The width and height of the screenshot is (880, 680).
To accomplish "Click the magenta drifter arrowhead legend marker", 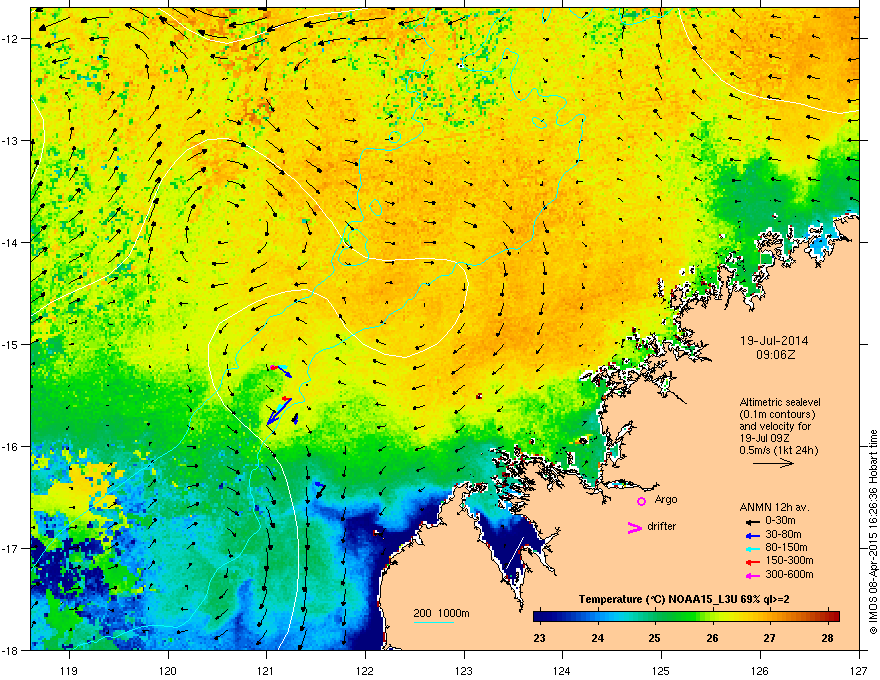I will point(635,527).
